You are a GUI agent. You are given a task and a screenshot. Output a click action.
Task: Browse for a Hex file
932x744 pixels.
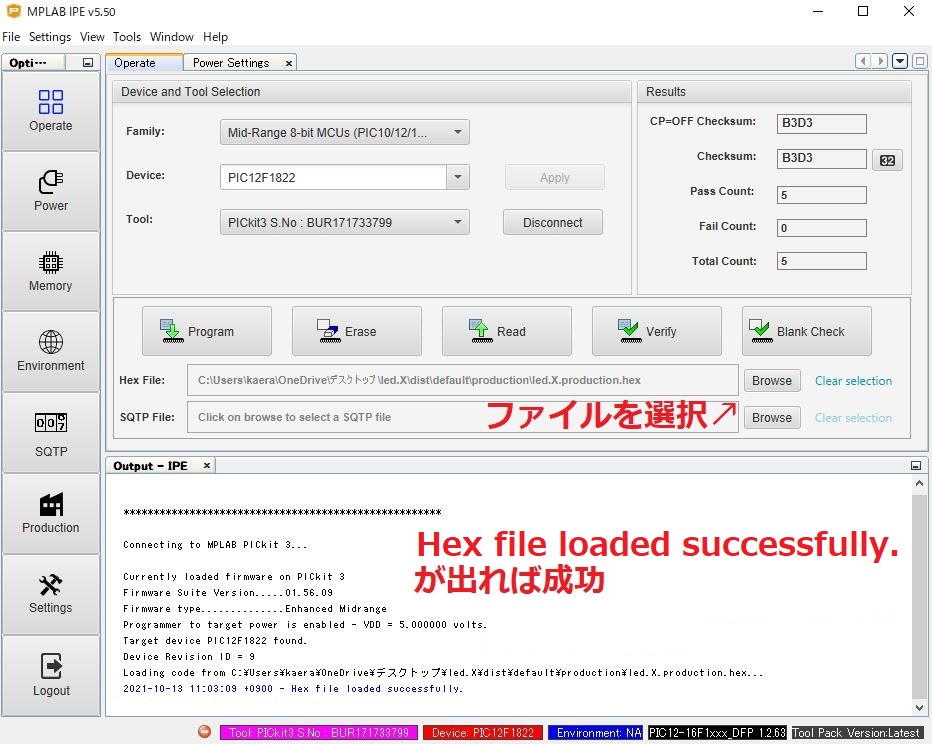click(x=772, y=380)
